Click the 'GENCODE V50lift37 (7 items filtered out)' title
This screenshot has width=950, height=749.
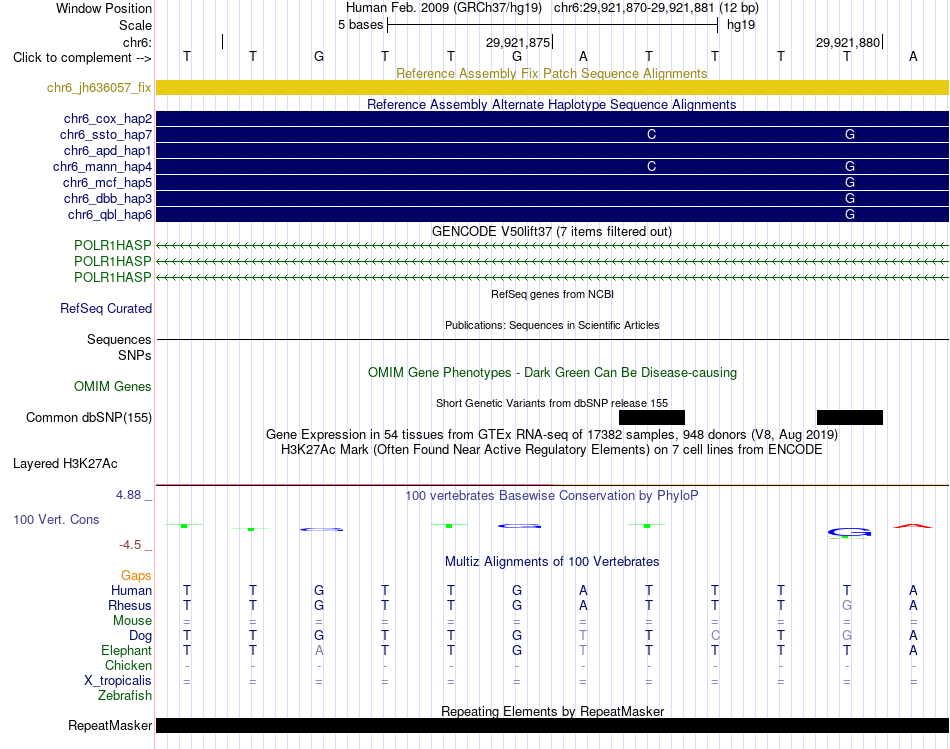pos(551,231)
